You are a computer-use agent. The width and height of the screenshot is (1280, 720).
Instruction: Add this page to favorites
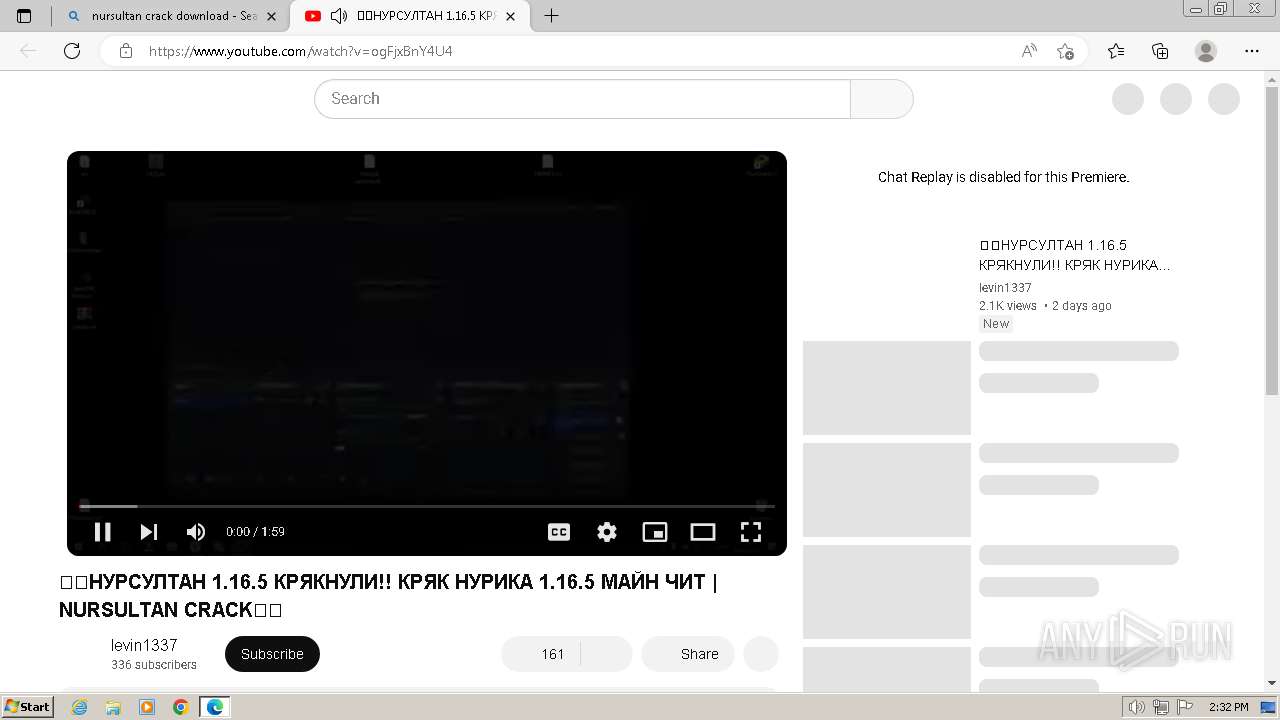1065,51
